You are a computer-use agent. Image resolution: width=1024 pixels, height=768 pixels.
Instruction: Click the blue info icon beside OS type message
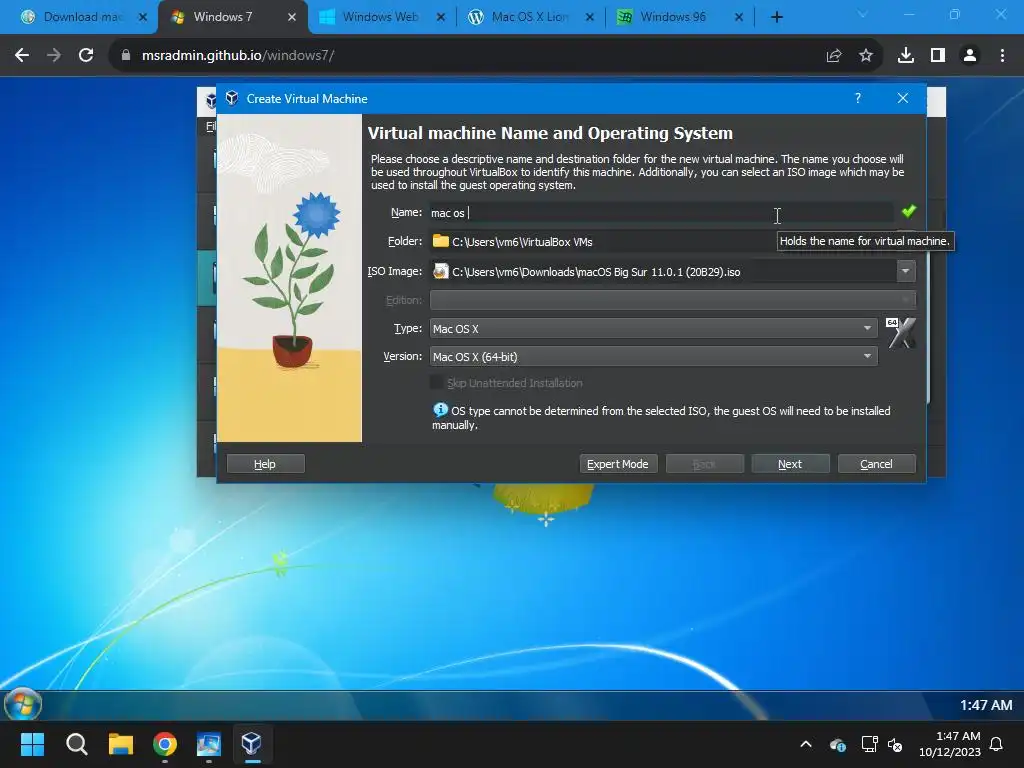pos(440,409)
